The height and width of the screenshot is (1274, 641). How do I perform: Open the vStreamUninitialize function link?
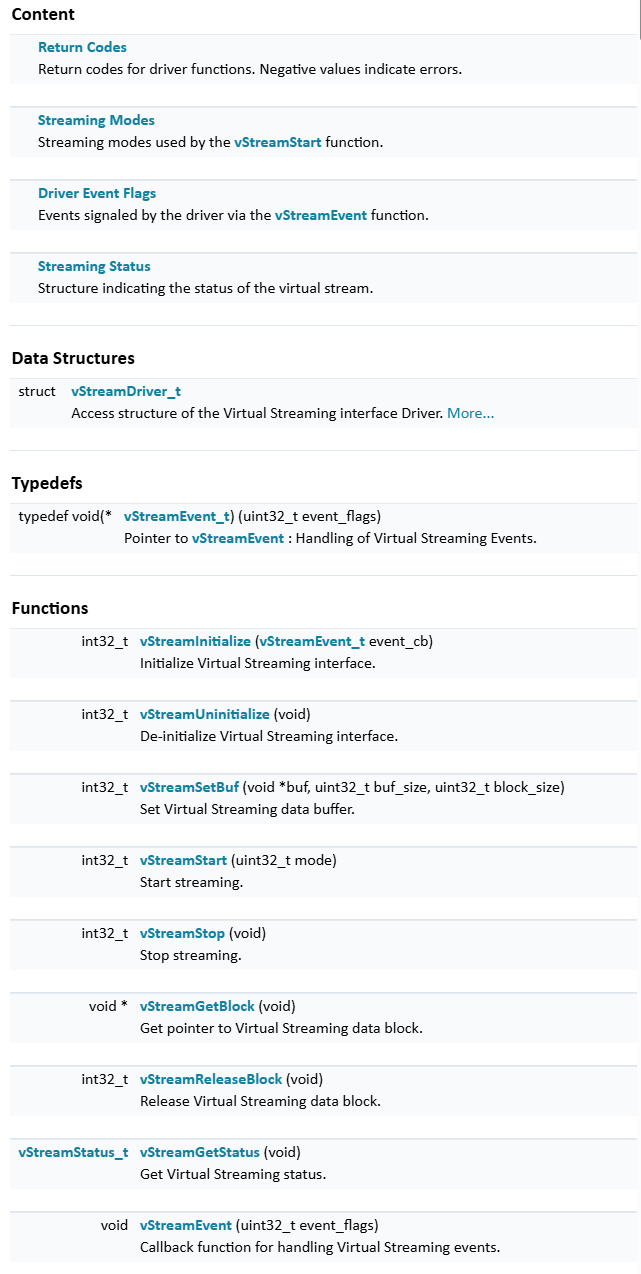click(204, 714)
